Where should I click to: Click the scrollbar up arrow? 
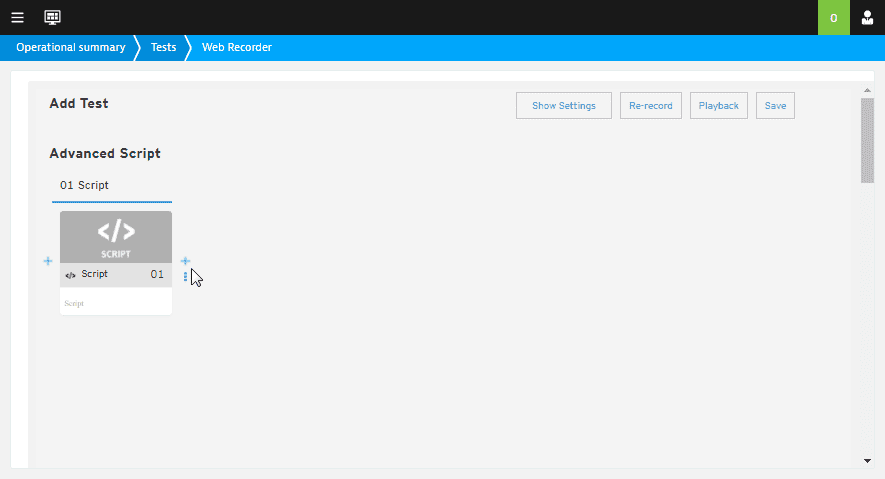coord(867,90)
